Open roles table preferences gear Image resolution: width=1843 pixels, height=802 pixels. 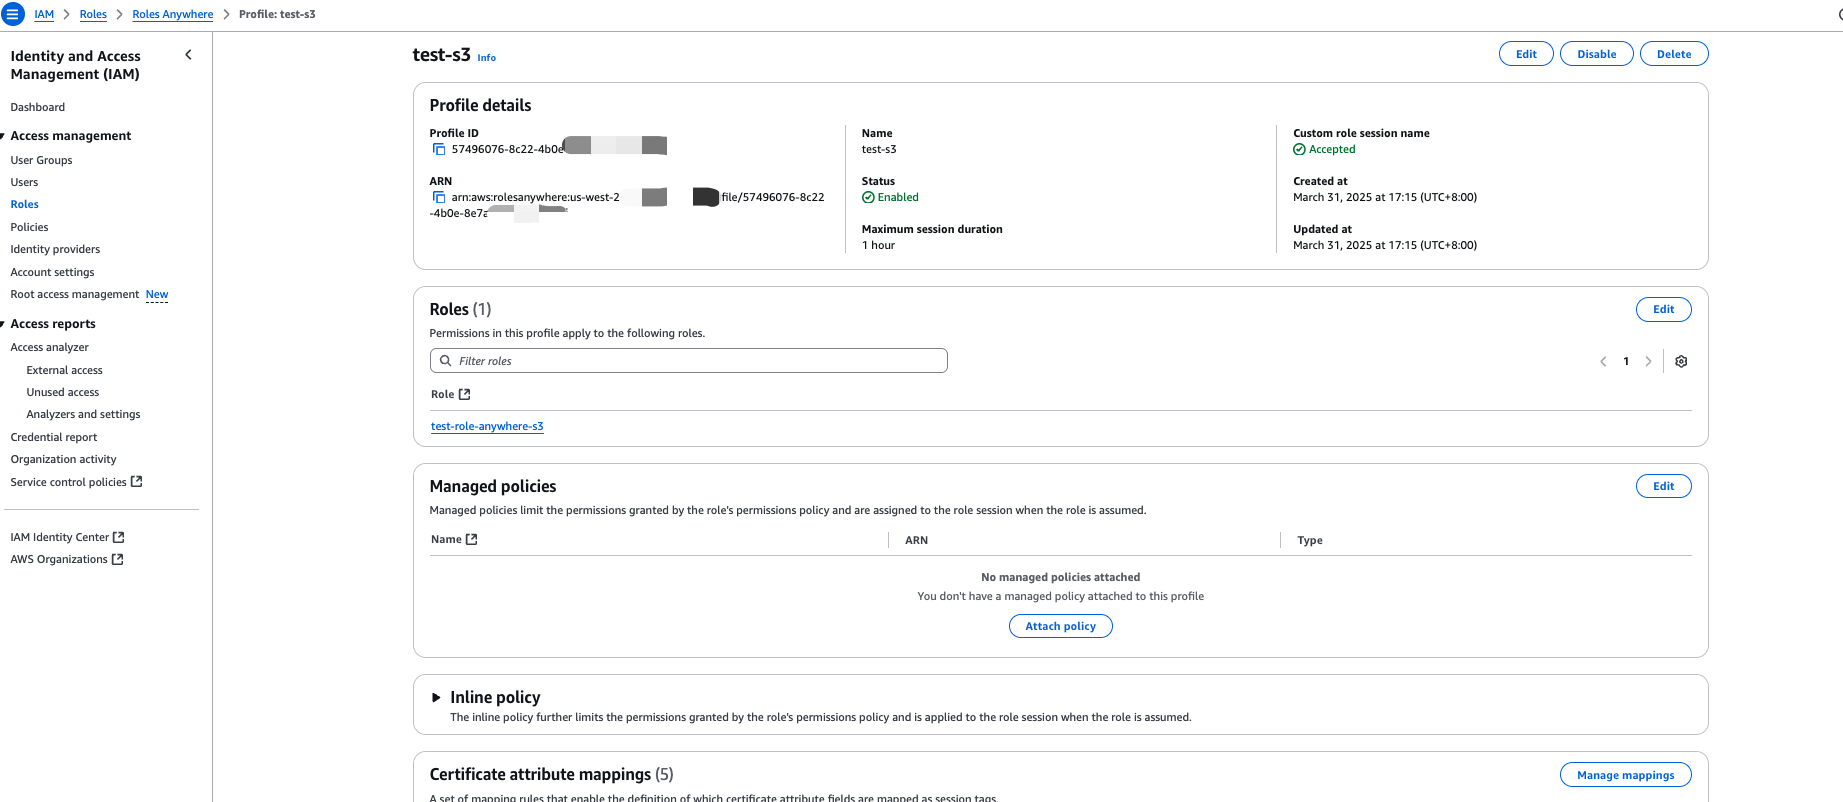(x=1681, y=362)
